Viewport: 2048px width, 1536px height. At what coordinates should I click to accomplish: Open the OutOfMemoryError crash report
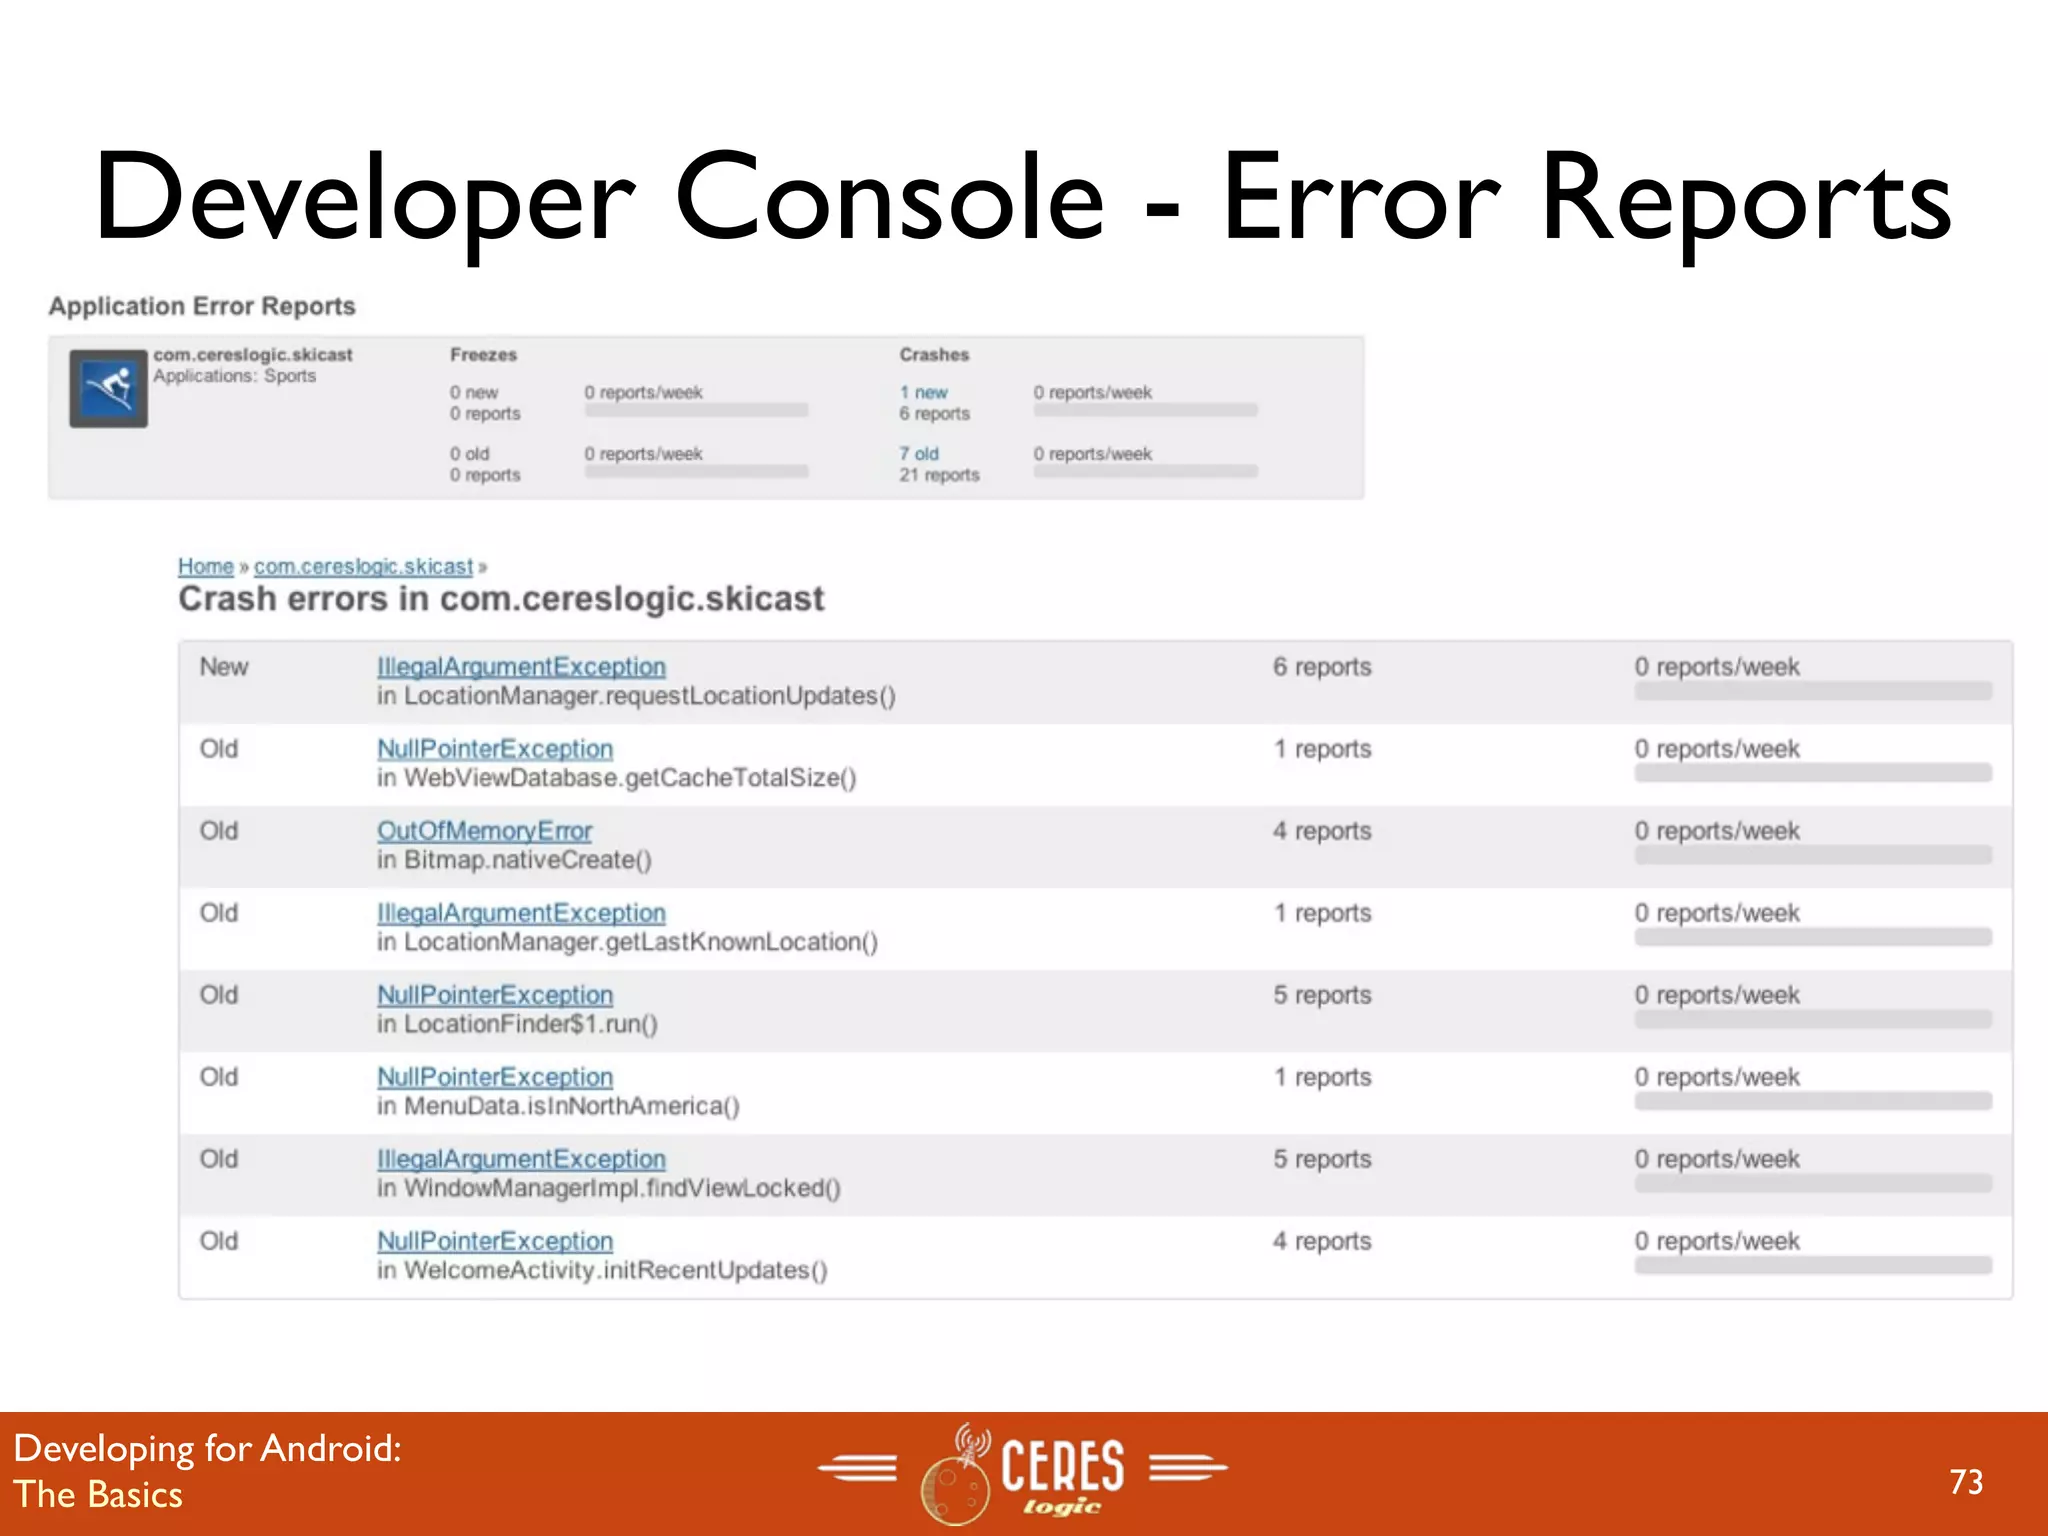[x=484, y=831]
